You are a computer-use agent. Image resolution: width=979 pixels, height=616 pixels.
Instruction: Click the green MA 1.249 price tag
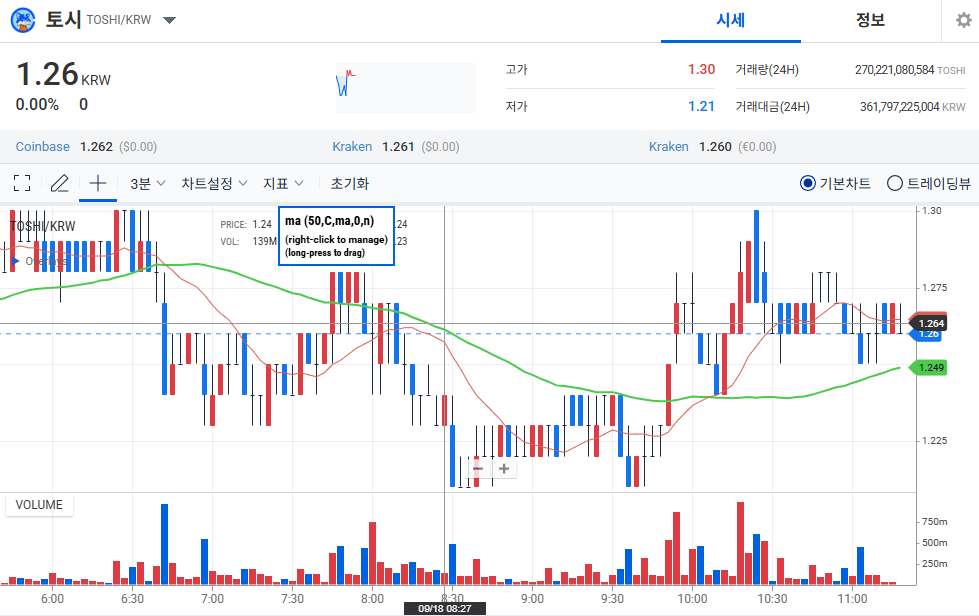[930, 368]
